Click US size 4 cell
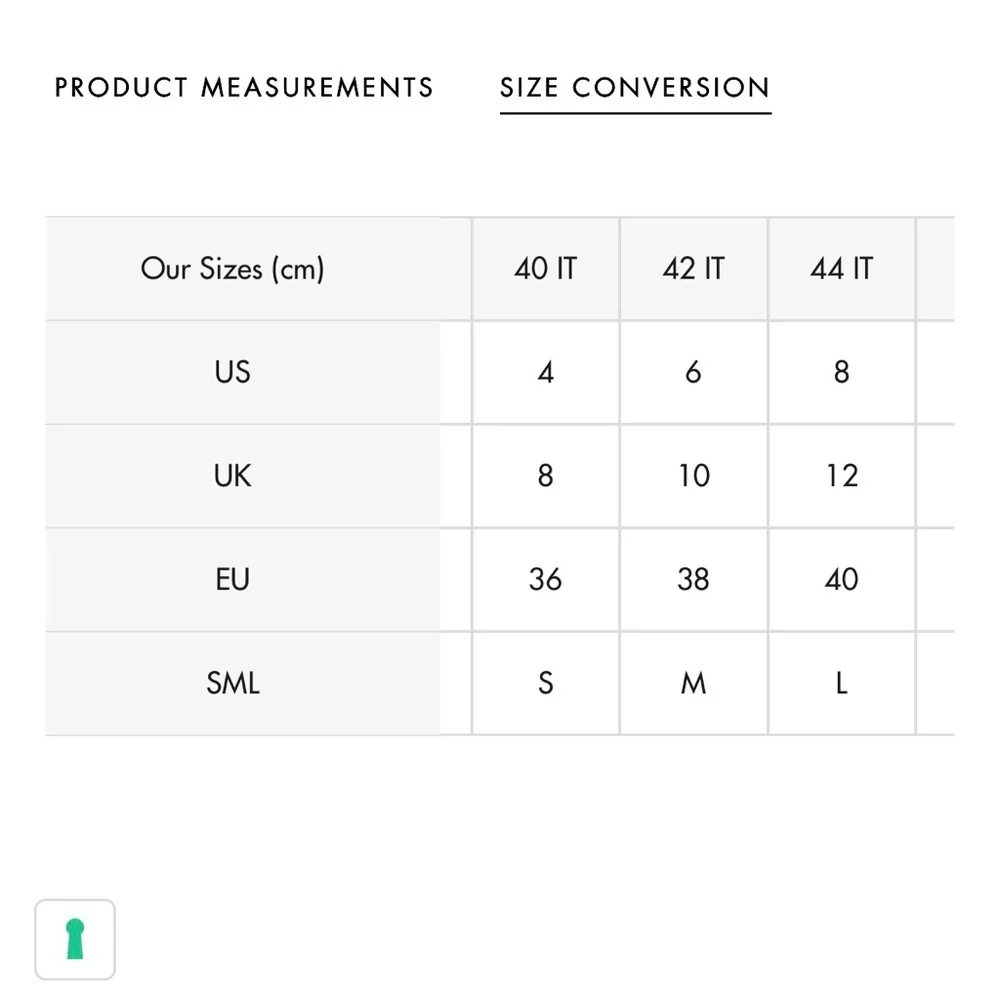This screenshot has height=1000, width=1000. coord(545,372)
